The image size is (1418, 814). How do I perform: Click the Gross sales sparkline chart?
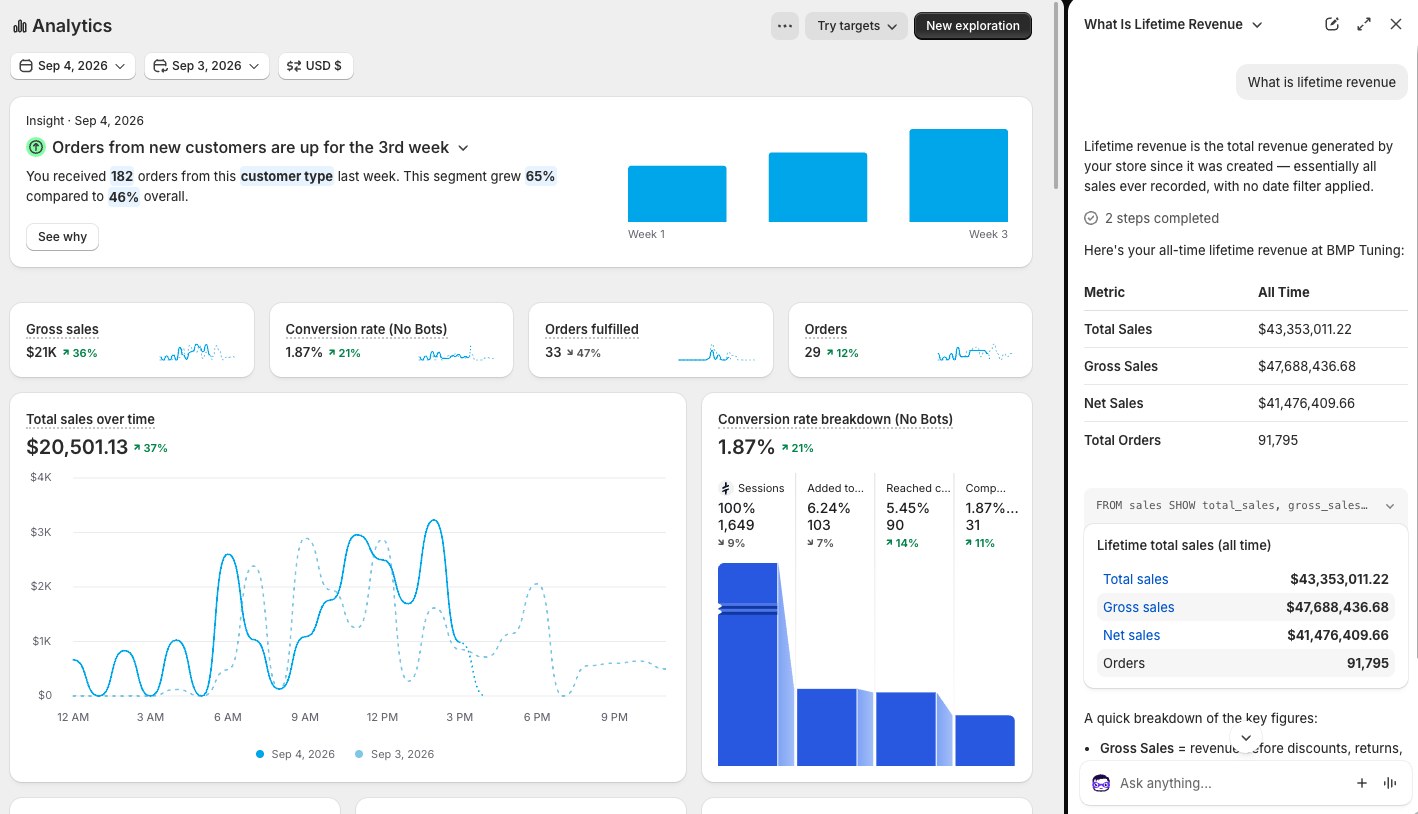198,352
